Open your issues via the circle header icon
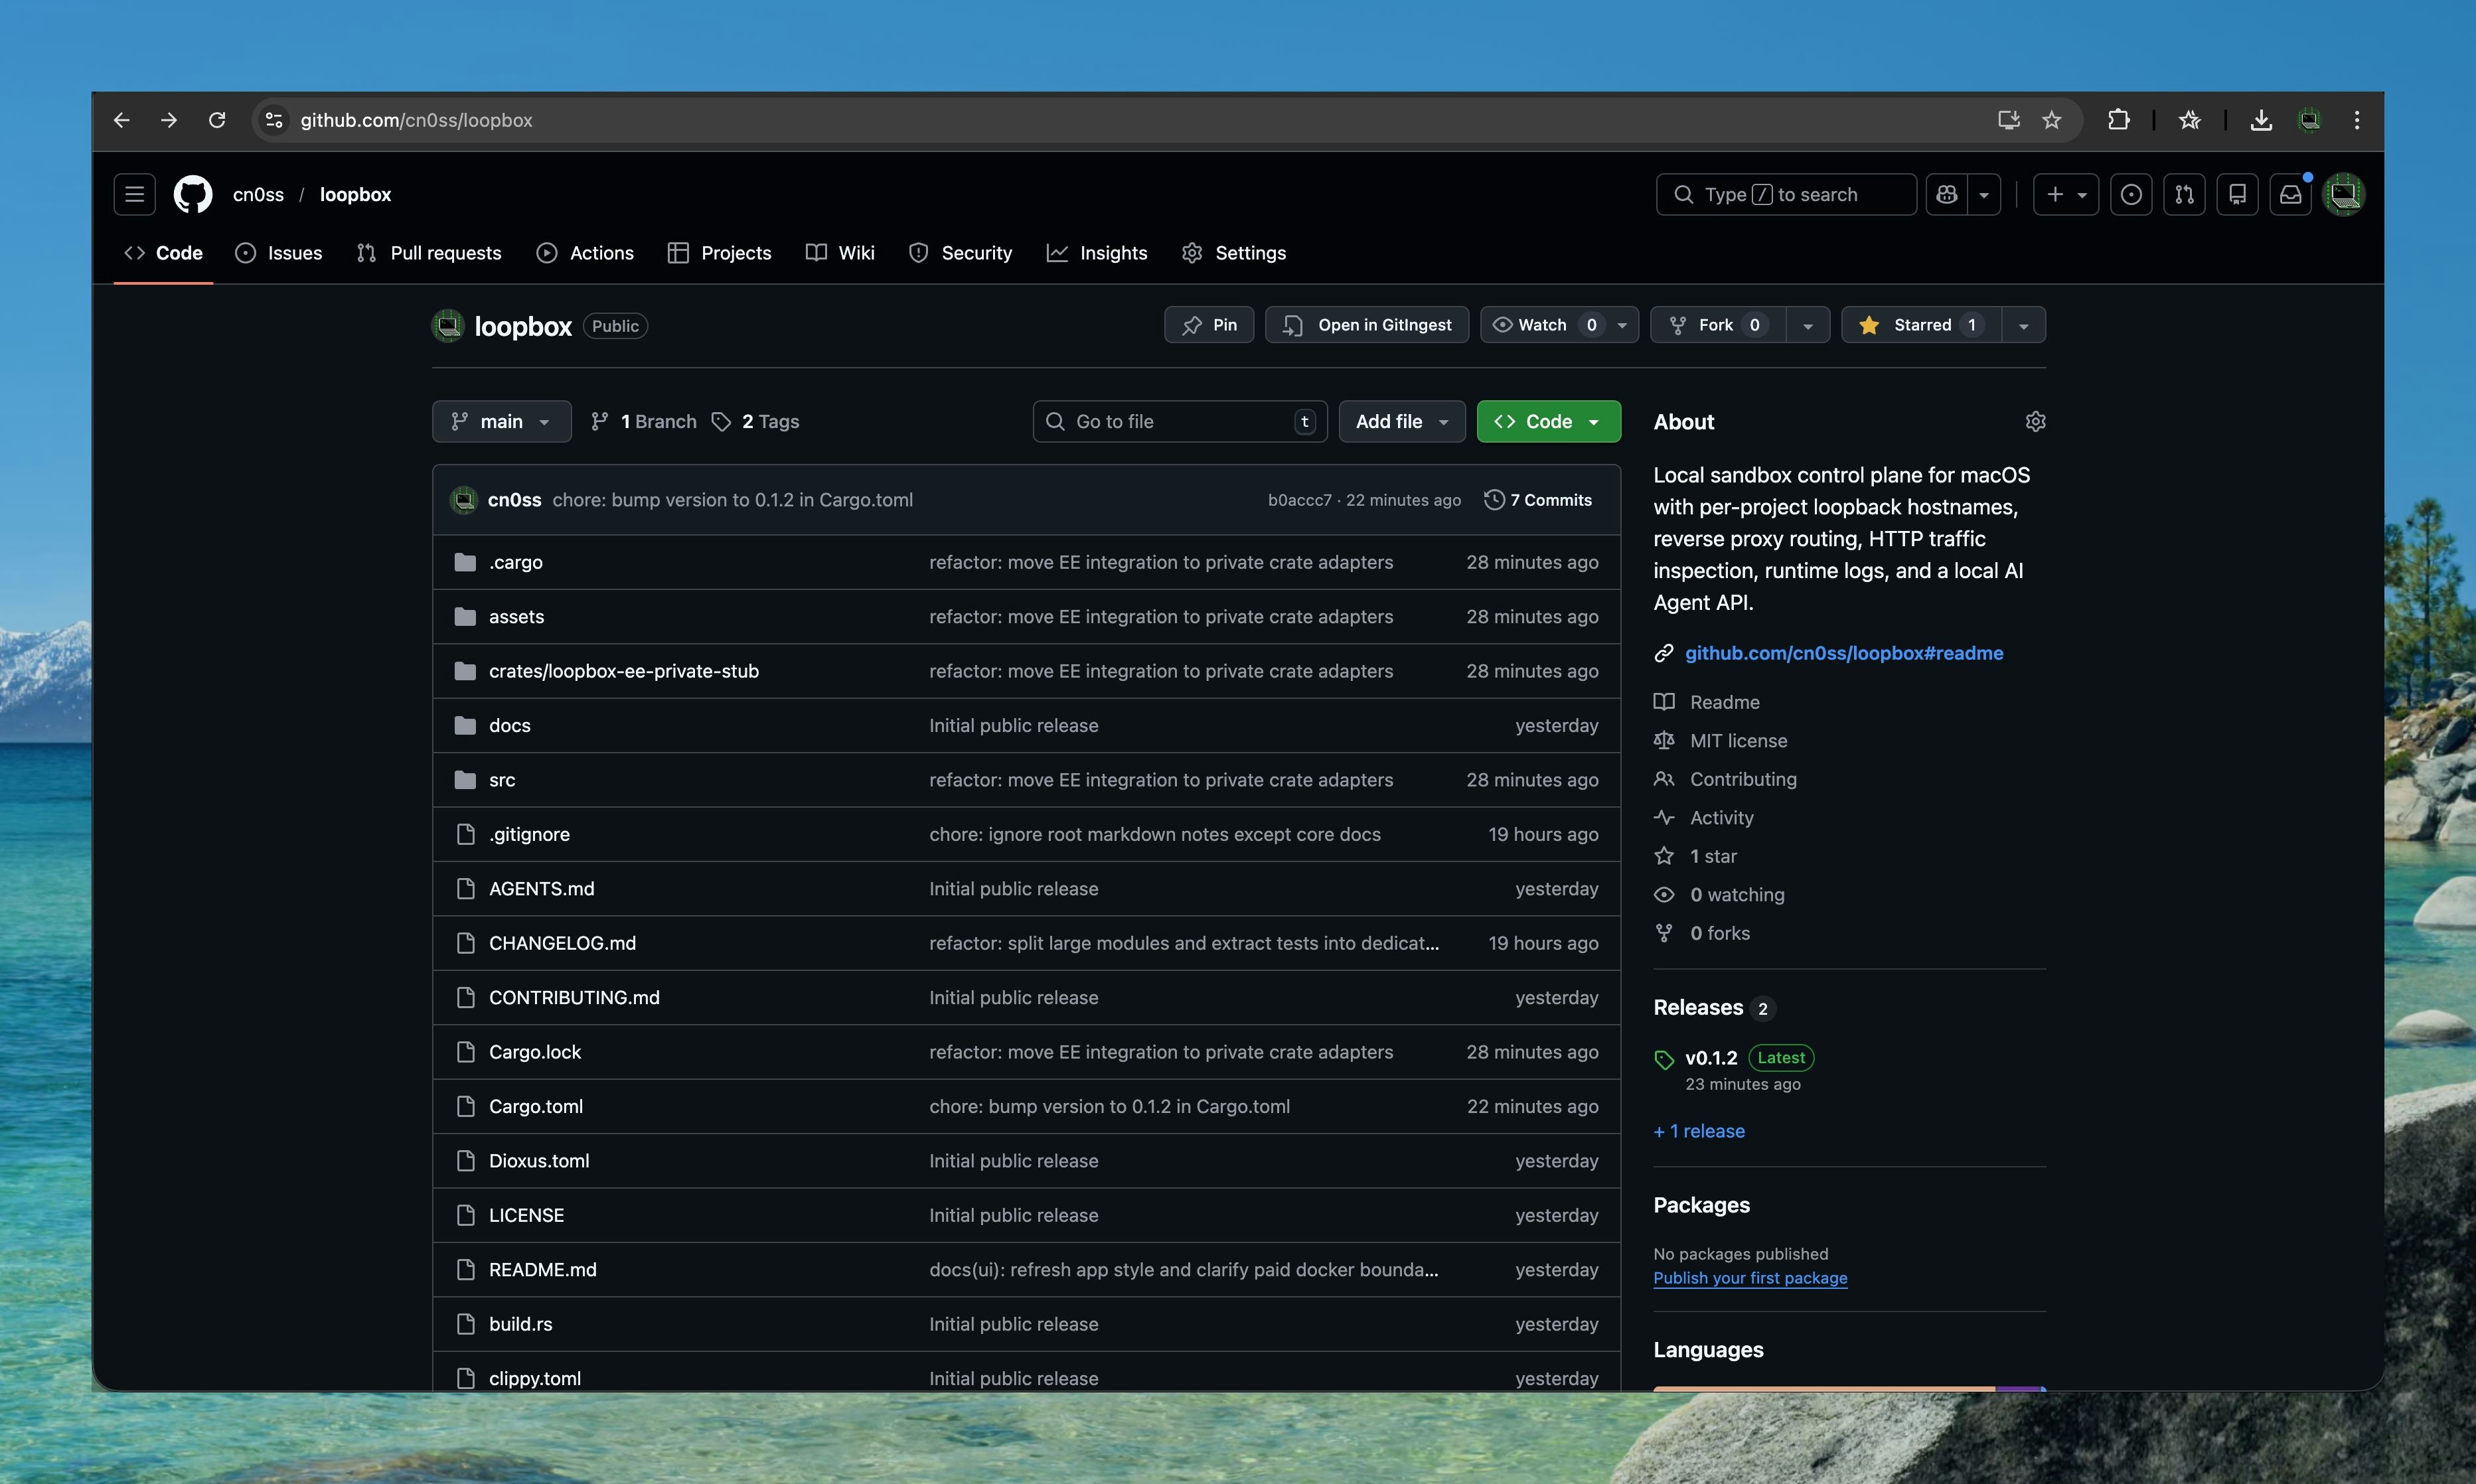The height and width of the screenshot is (1484, 2476). click(x=2131, y=194)
